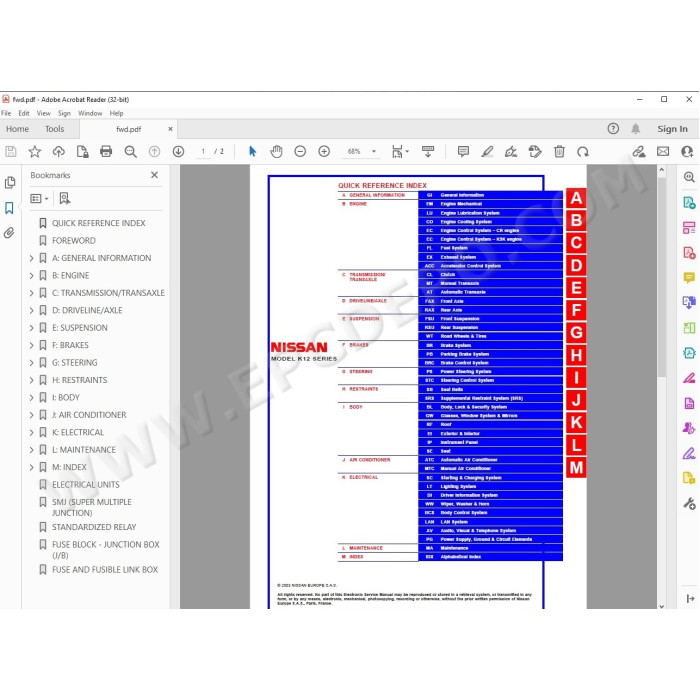
Task: Open the notifications bell
Action: [636, 129]
